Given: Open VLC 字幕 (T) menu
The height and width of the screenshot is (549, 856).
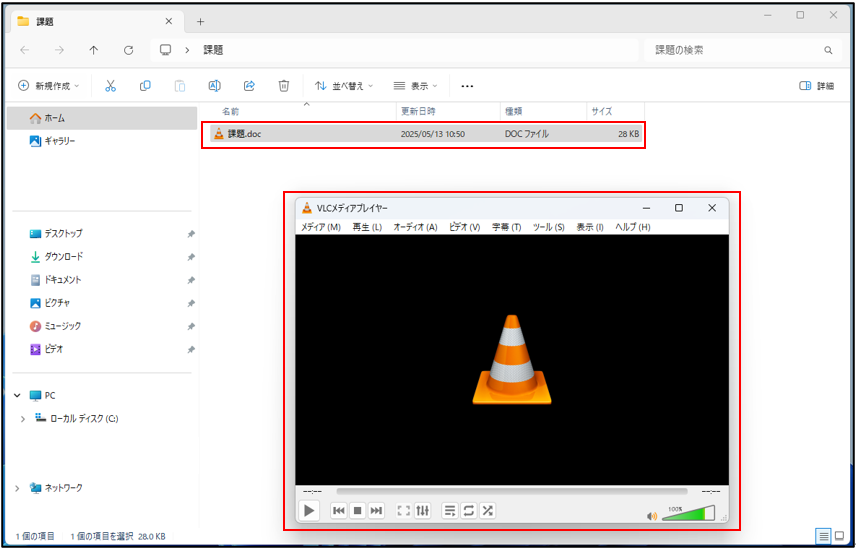Looking at the screenshot, I should tap(507, 227).
